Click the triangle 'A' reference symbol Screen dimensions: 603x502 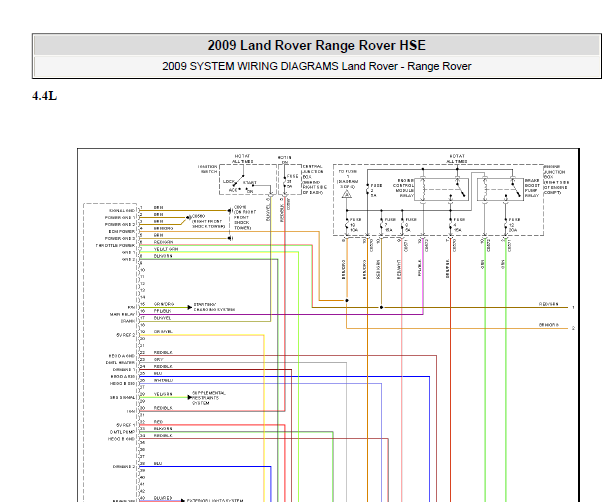(347, 194)
